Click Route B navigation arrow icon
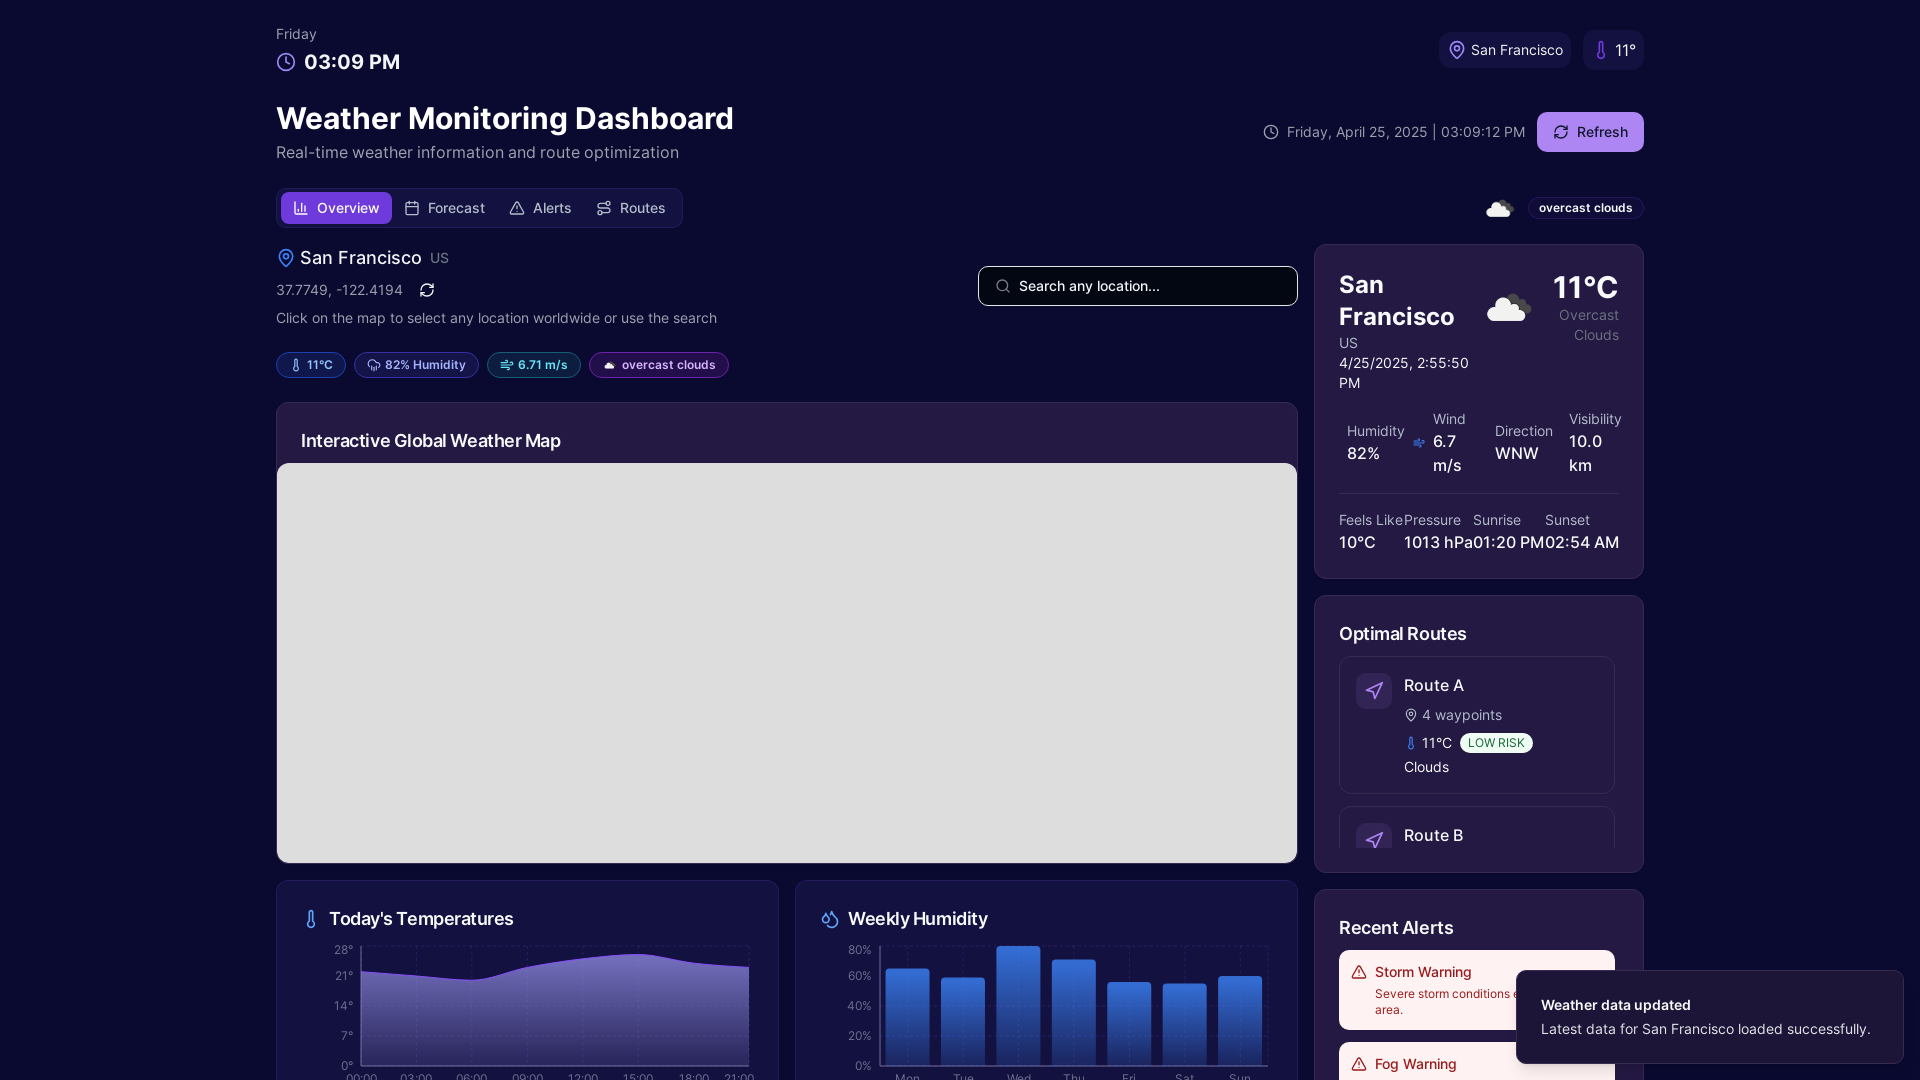 (x=1373, y=839)
